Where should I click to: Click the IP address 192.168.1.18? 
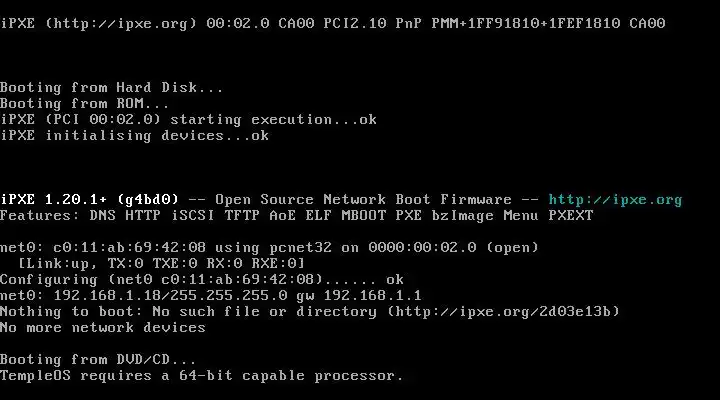pos(107,296)
